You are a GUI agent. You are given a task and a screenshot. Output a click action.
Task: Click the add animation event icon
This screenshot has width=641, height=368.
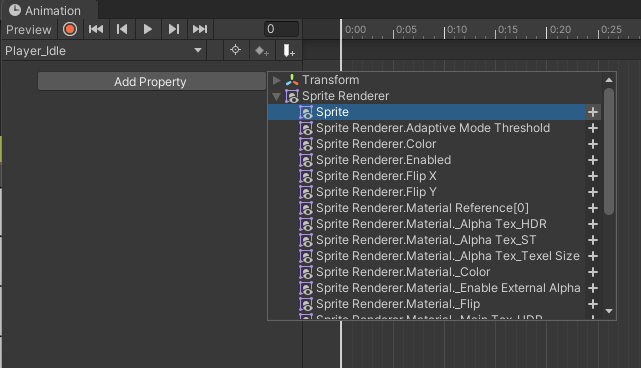tap(289, 51)
